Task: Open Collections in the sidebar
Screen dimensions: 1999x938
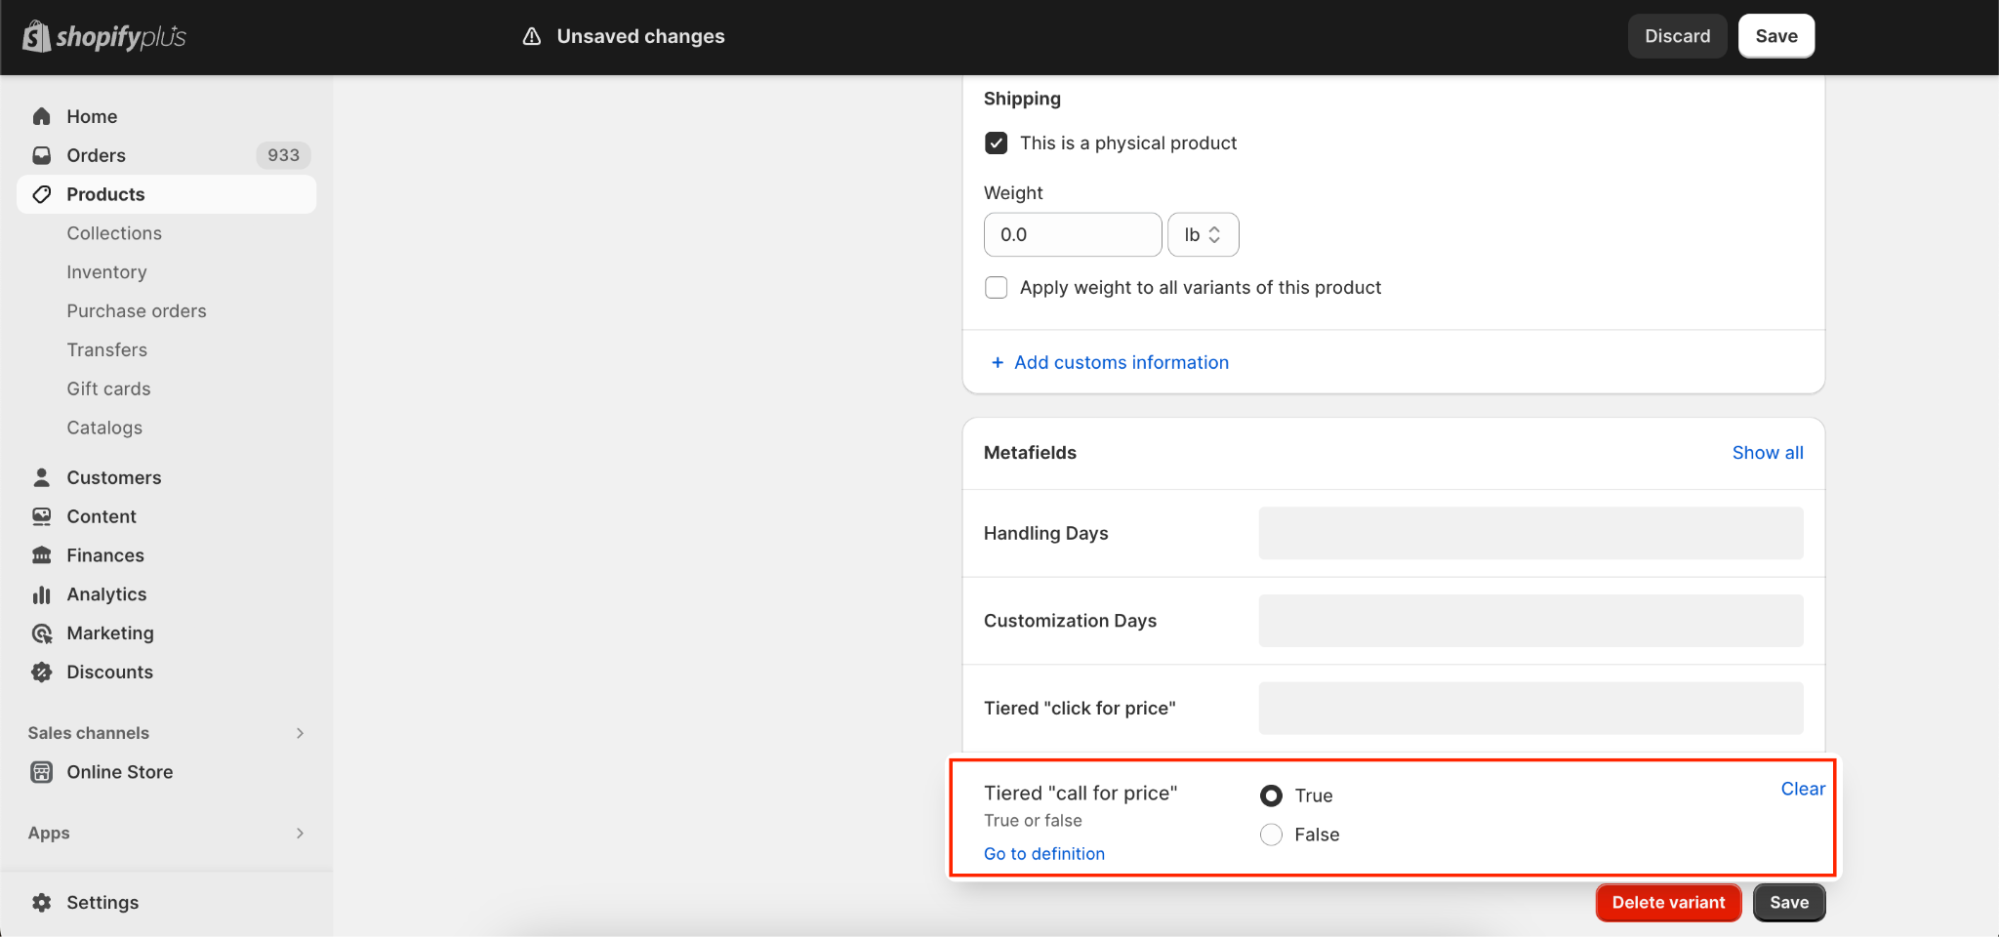Action: pyautogui.click(x=114, y=233)
